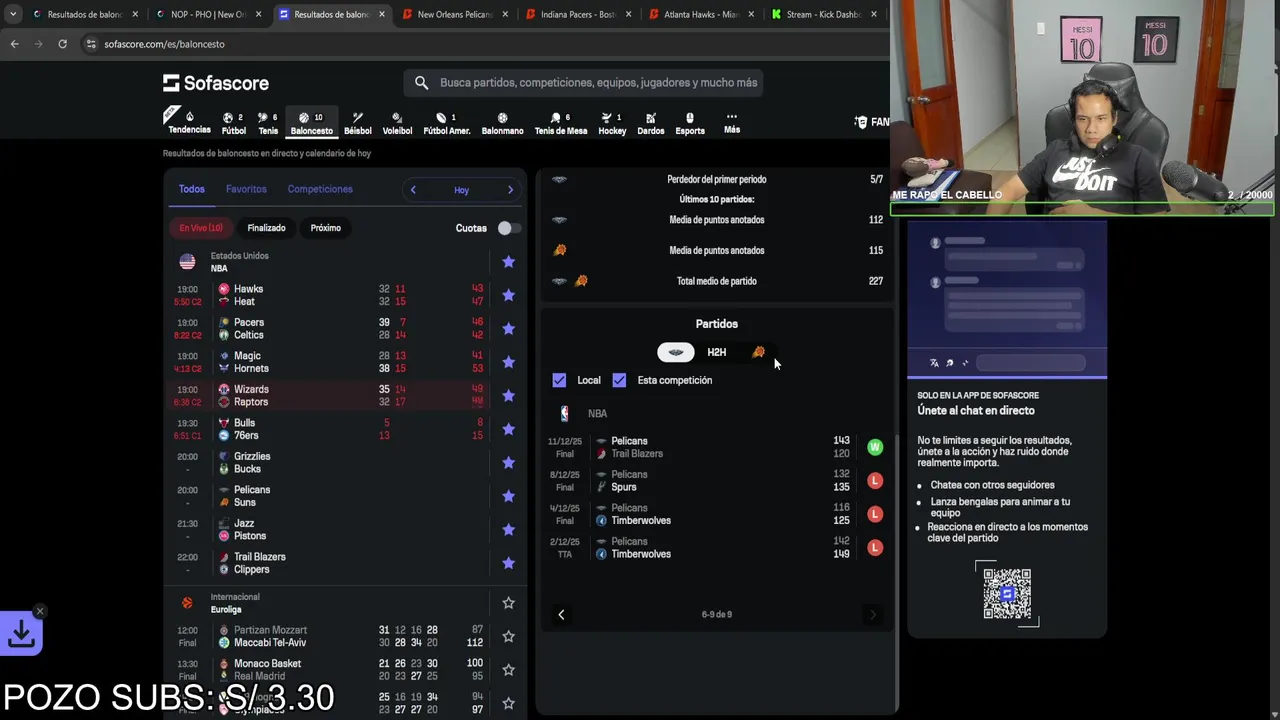The height and width of the screenshot is (720, 1280).
Task: Select the Tenis sport icon
Action: point(268,123)
